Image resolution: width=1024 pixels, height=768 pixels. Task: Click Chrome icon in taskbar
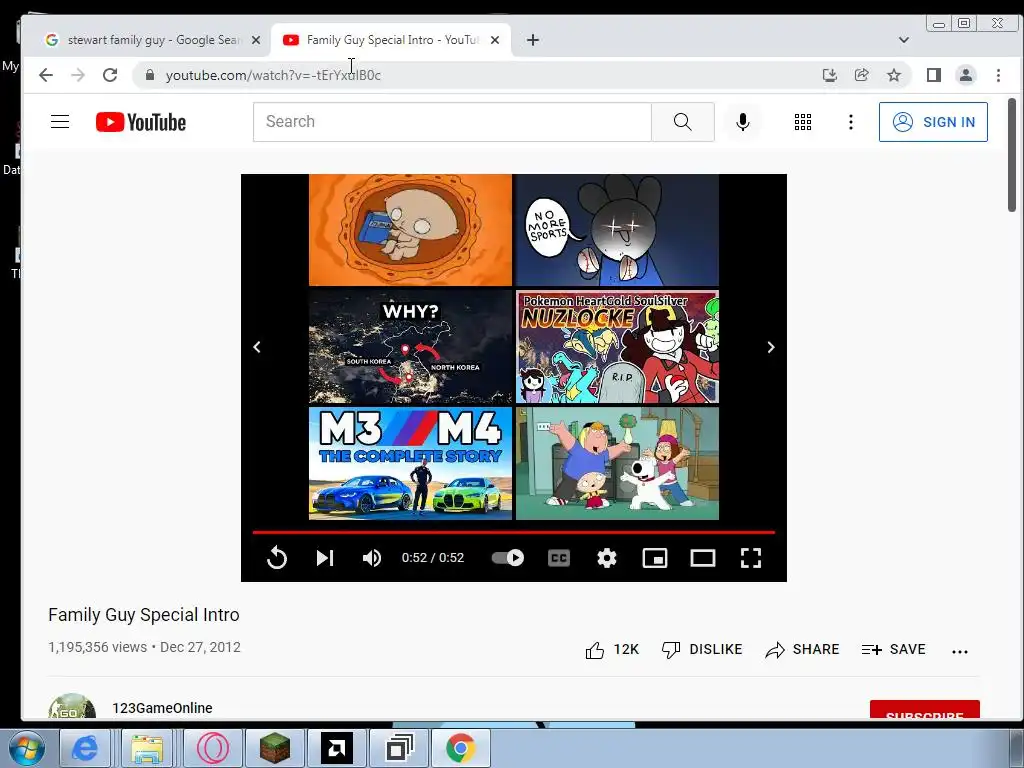click(460, 748)
